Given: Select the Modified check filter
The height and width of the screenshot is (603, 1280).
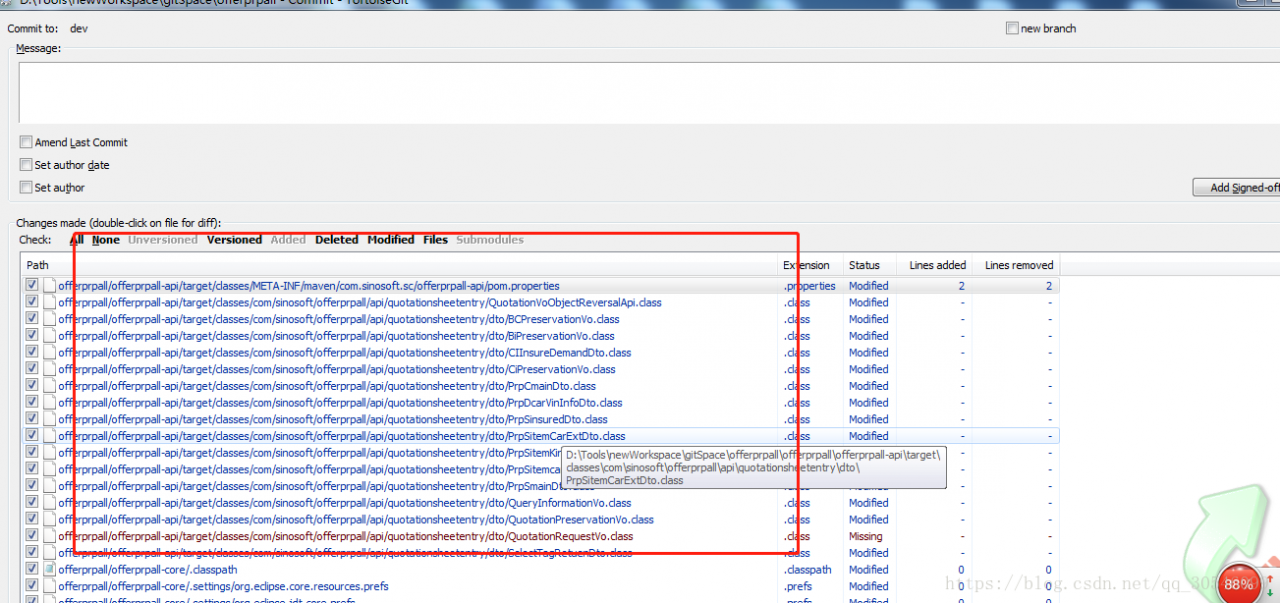Looking at the screenshot, I should click(x=390, y=240).
